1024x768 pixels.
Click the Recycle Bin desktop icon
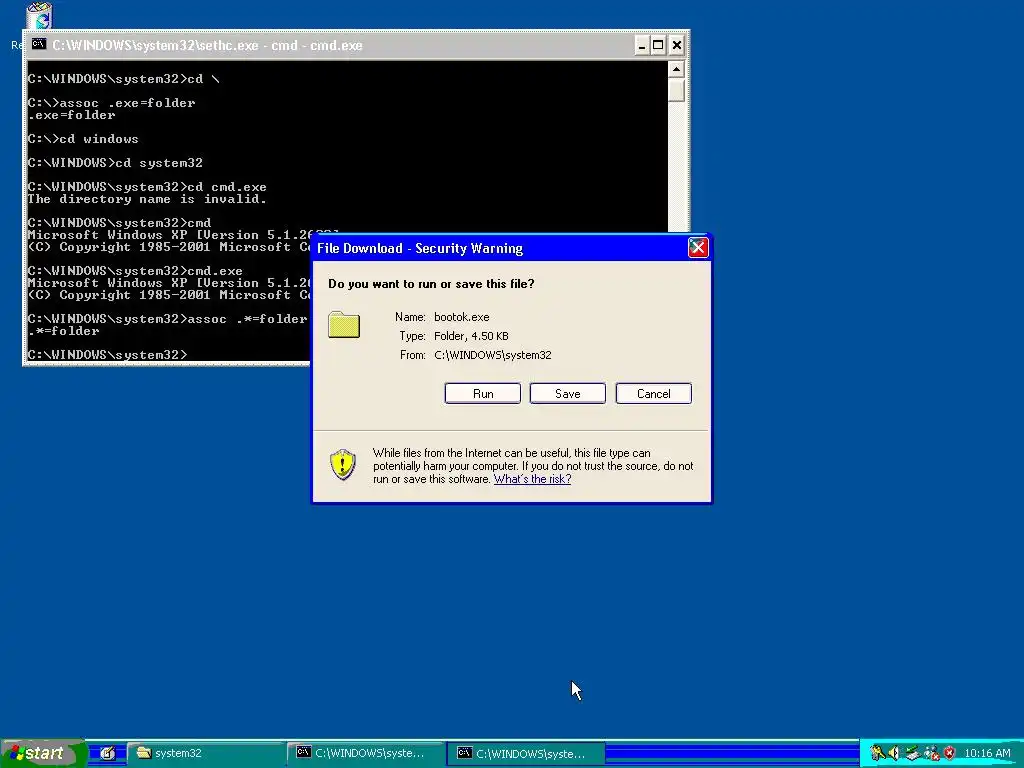click(x=39, y=16)
